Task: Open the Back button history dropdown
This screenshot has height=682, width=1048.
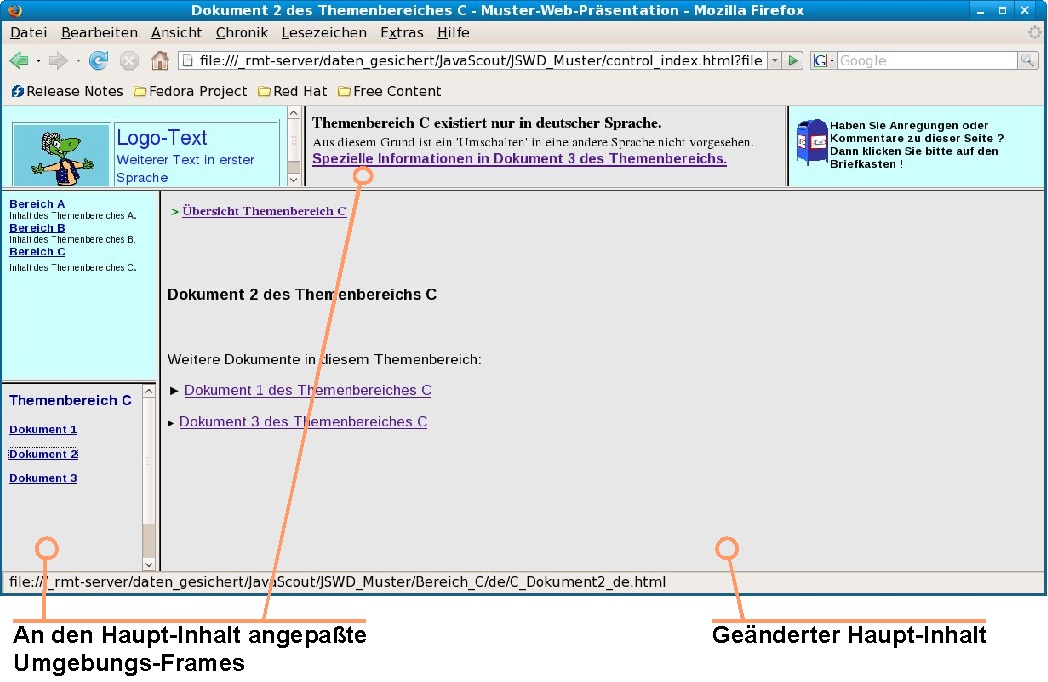Action: pos(38,61)
